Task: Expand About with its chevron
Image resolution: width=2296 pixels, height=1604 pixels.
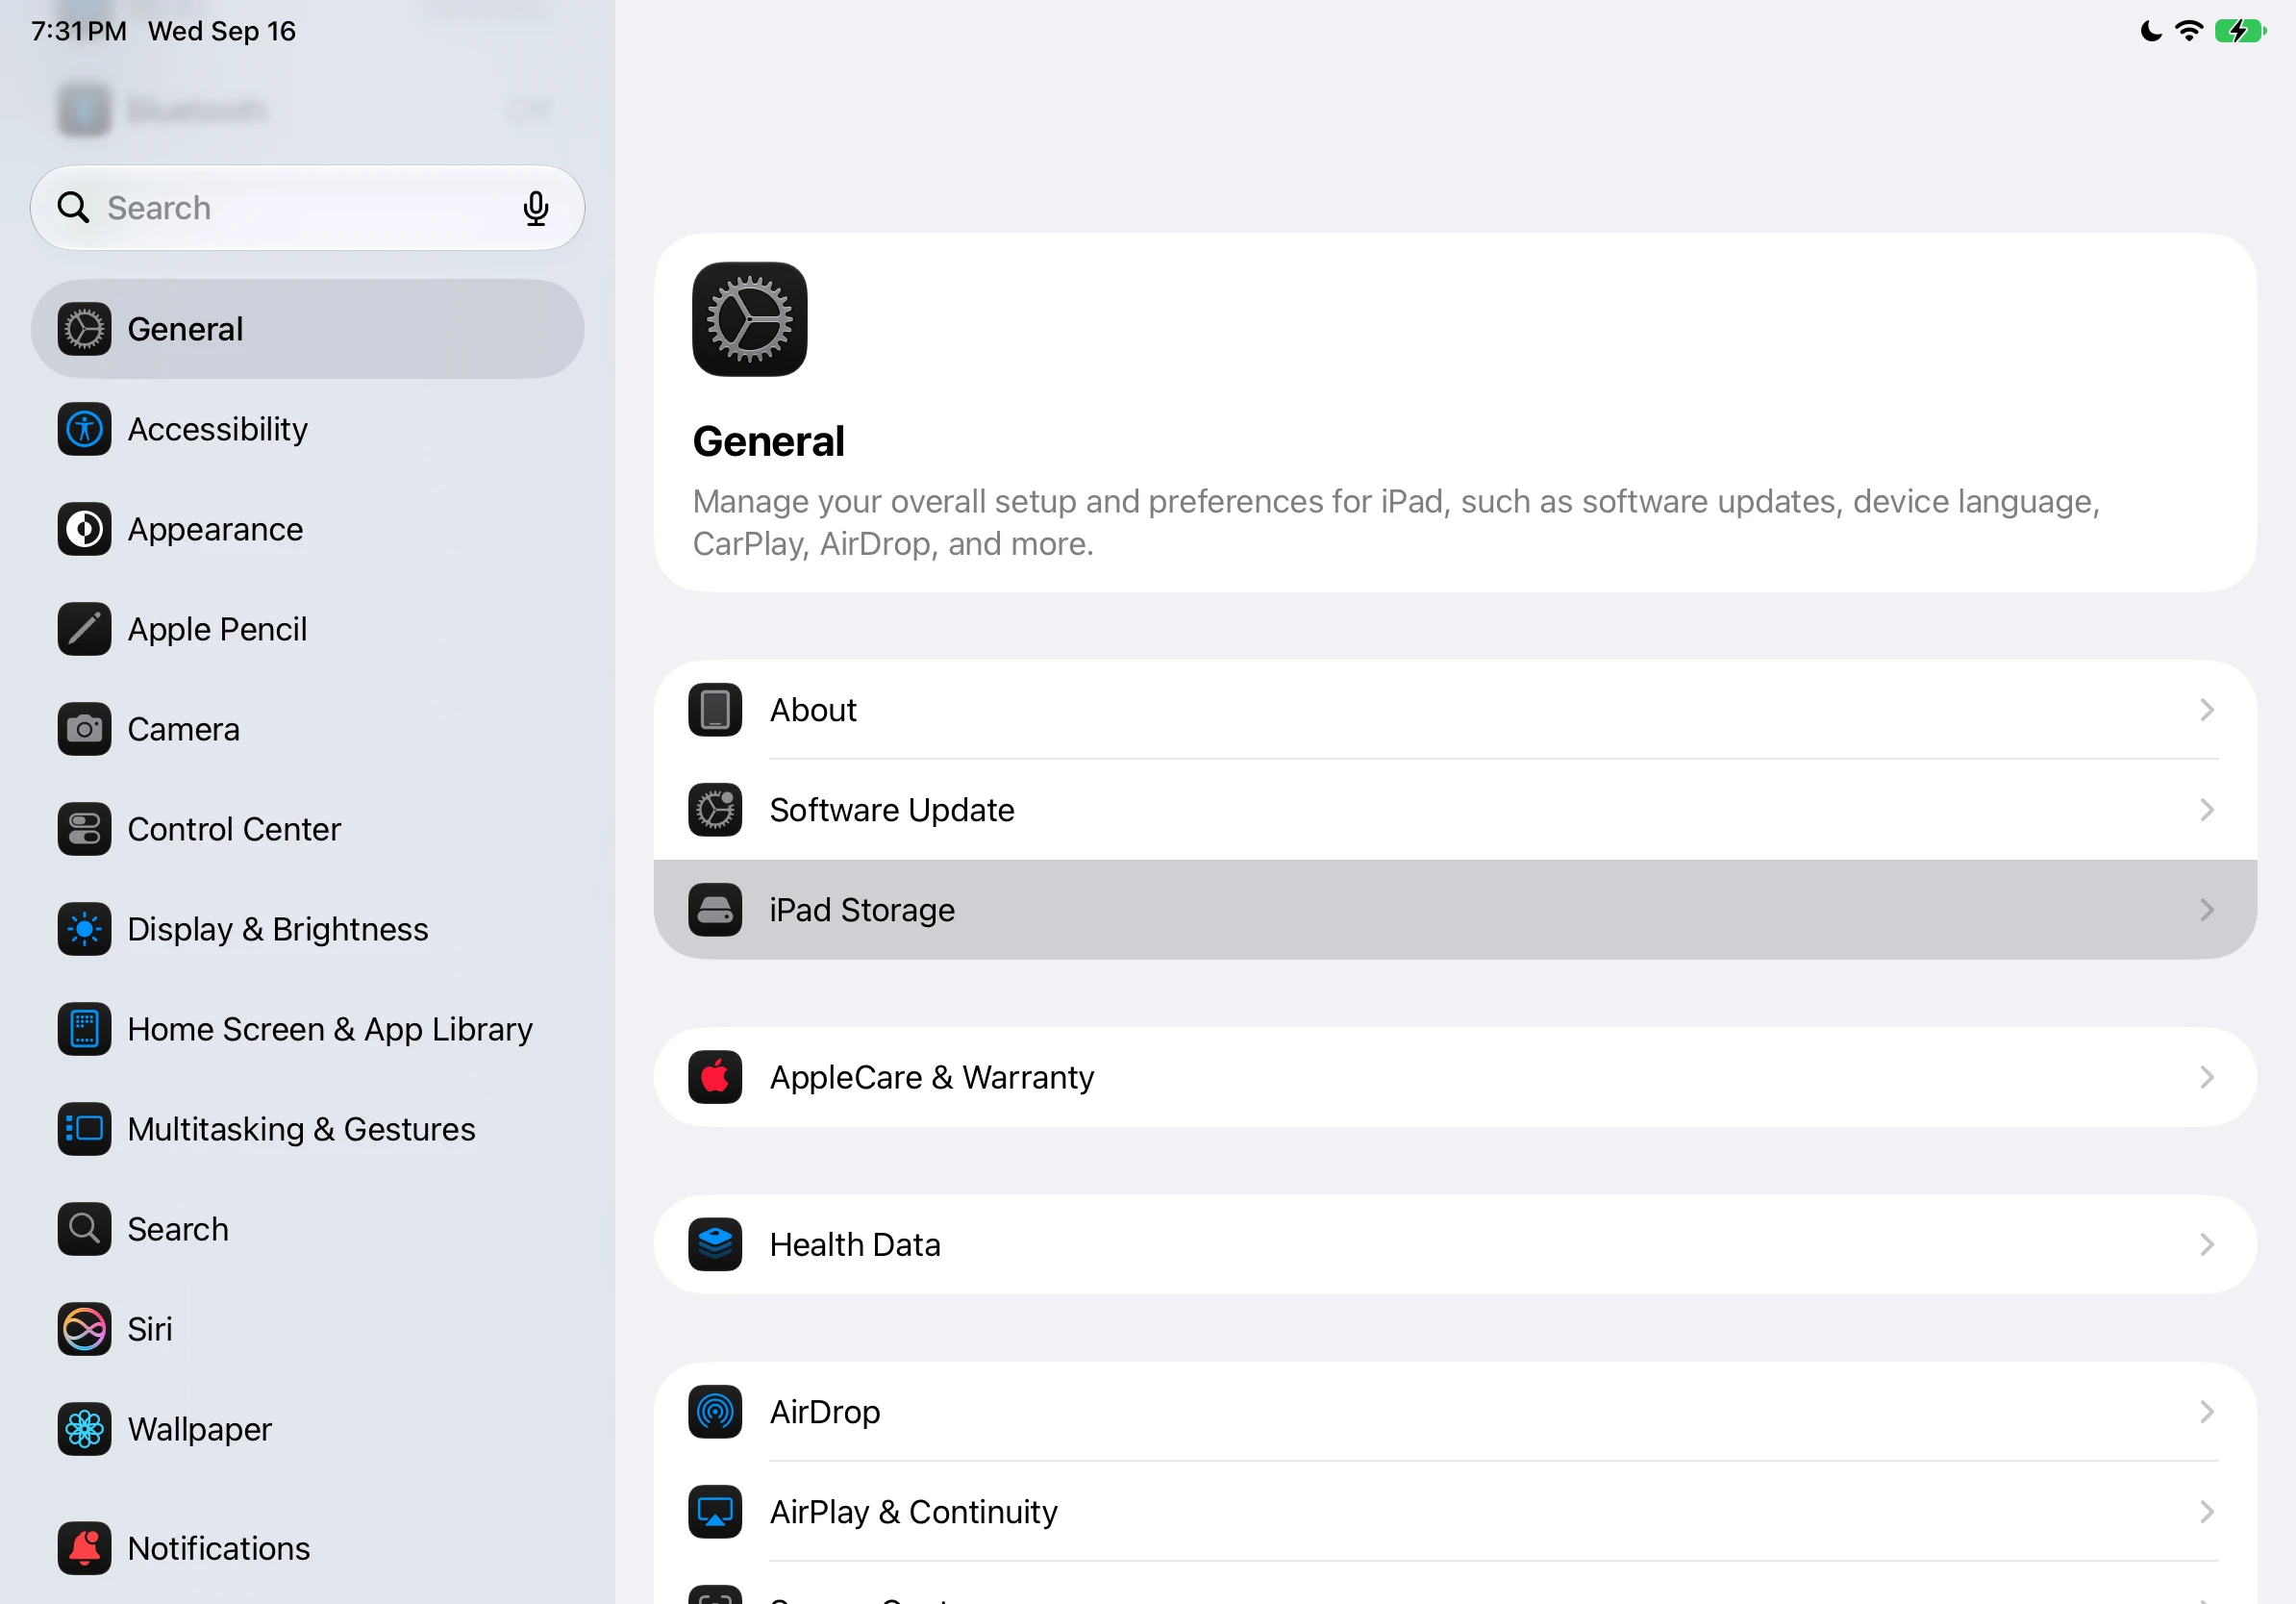Action: pos(2207,710)
